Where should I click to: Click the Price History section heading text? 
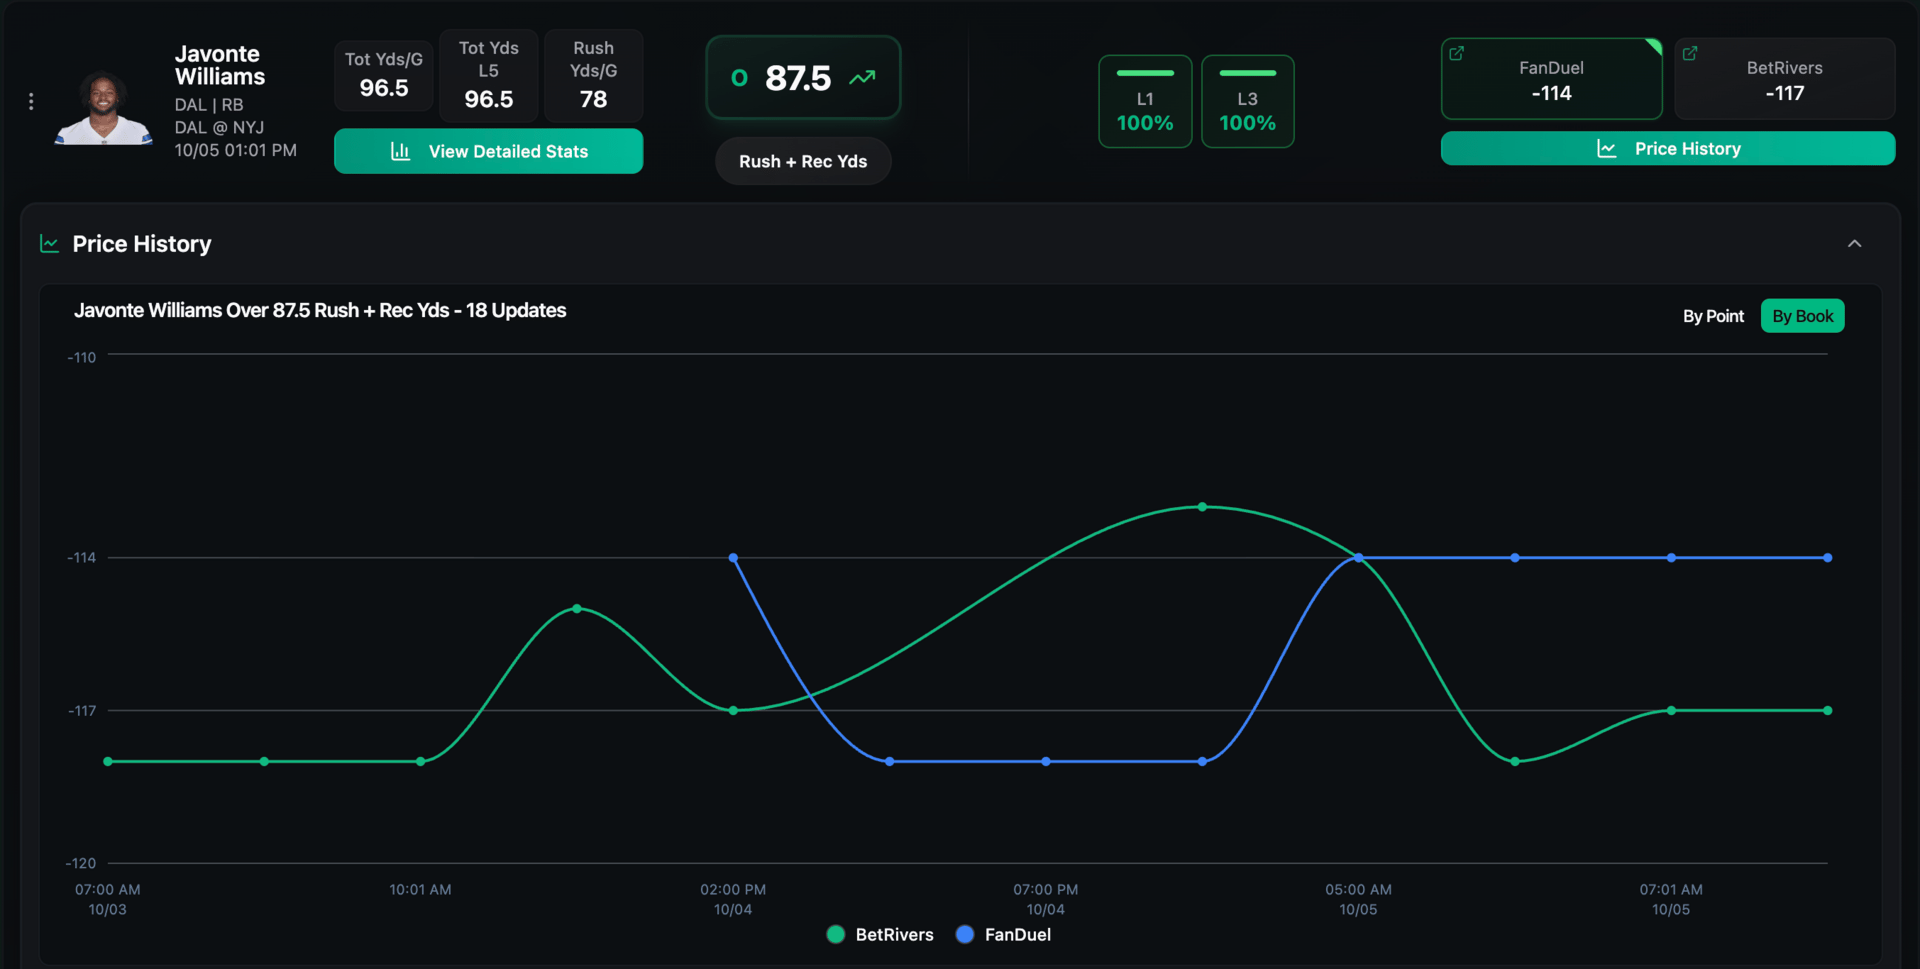142,244
